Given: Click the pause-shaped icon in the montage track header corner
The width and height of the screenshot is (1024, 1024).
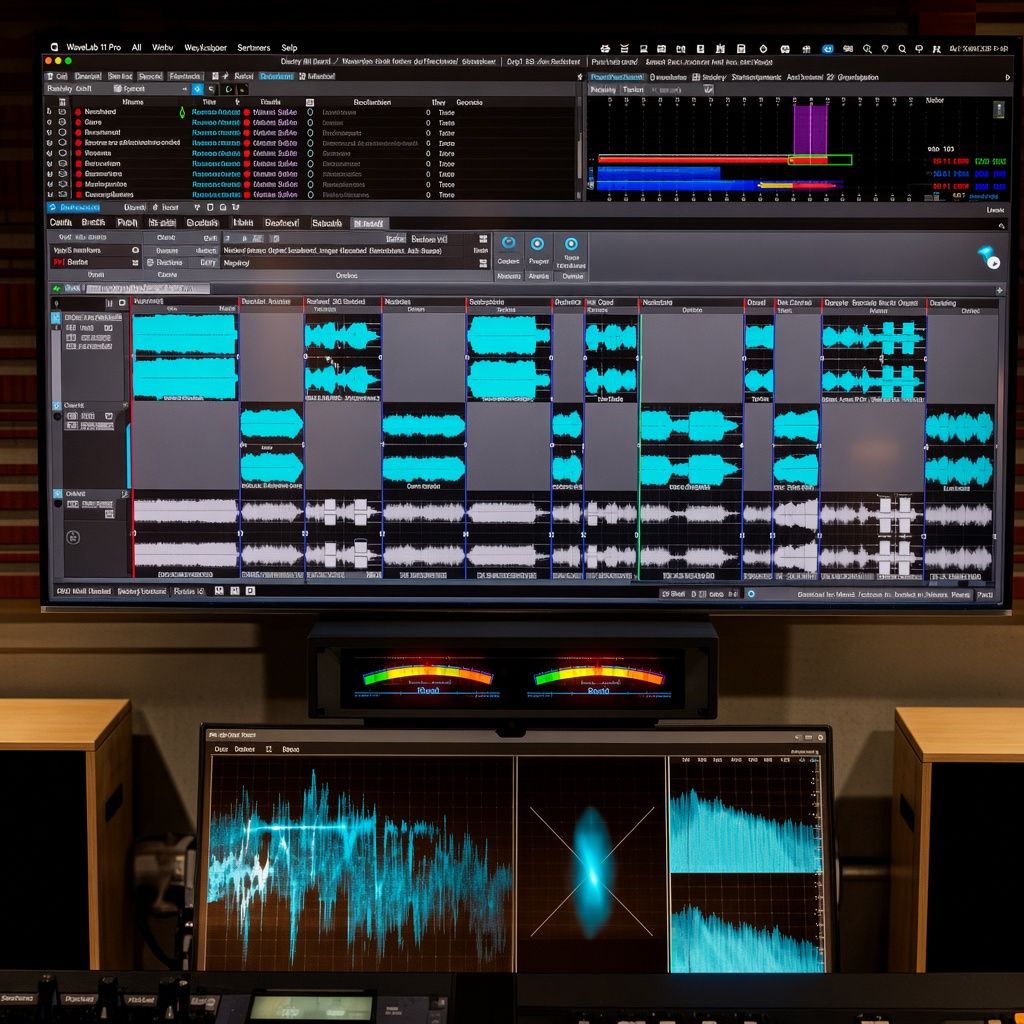Looking at the screenshot, I should [x=109, y=303].
